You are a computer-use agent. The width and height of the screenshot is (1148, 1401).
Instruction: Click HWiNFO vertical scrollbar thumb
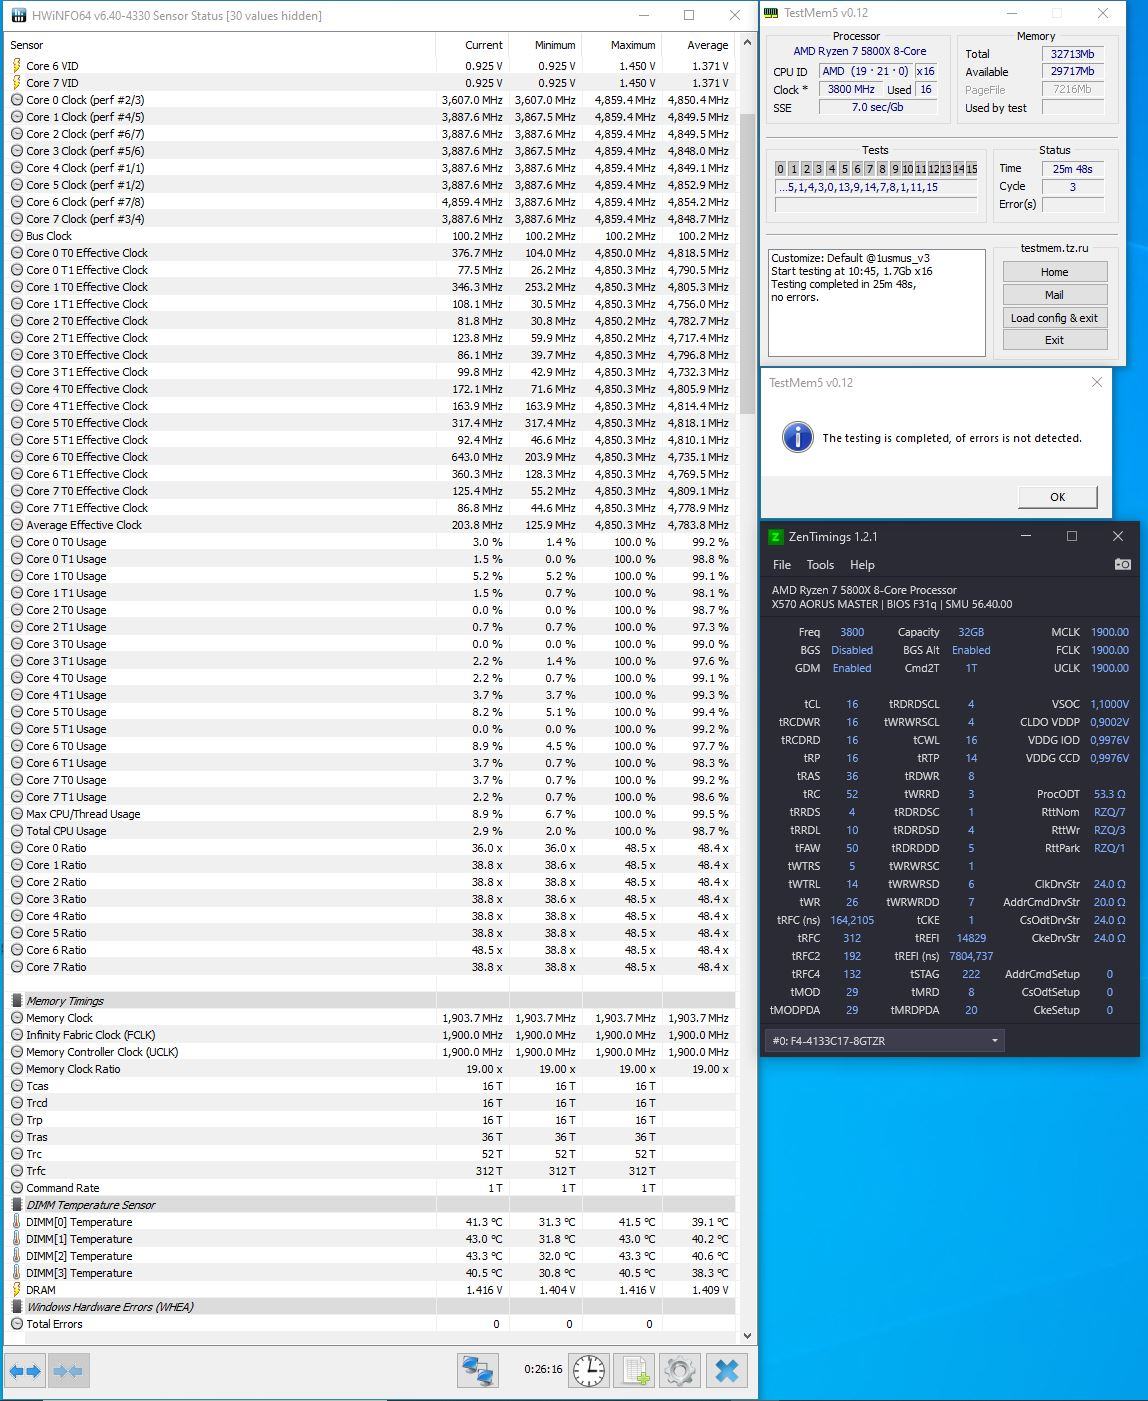[747, 264]
